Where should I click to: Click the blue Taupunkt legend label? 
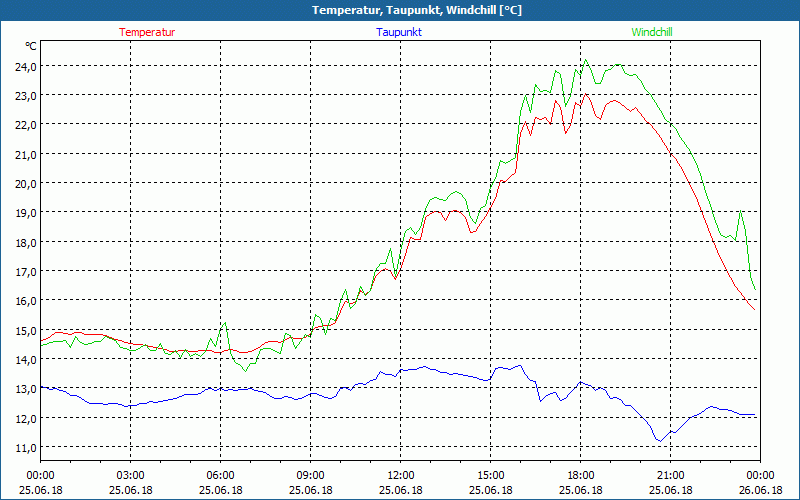tap(399, 32)
